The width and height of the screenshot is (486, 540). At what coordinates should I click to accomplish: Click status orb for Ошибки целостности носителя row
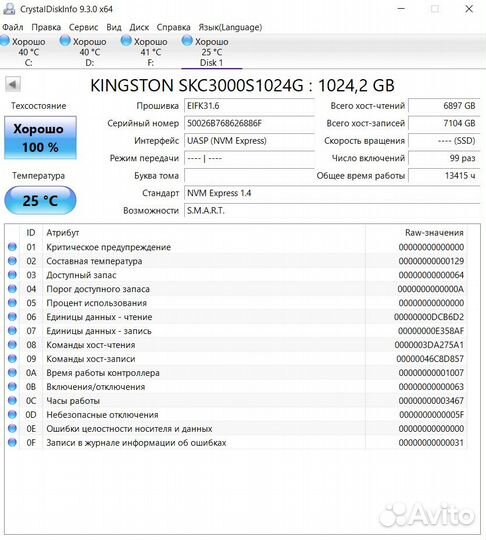[x=12, y=428]
